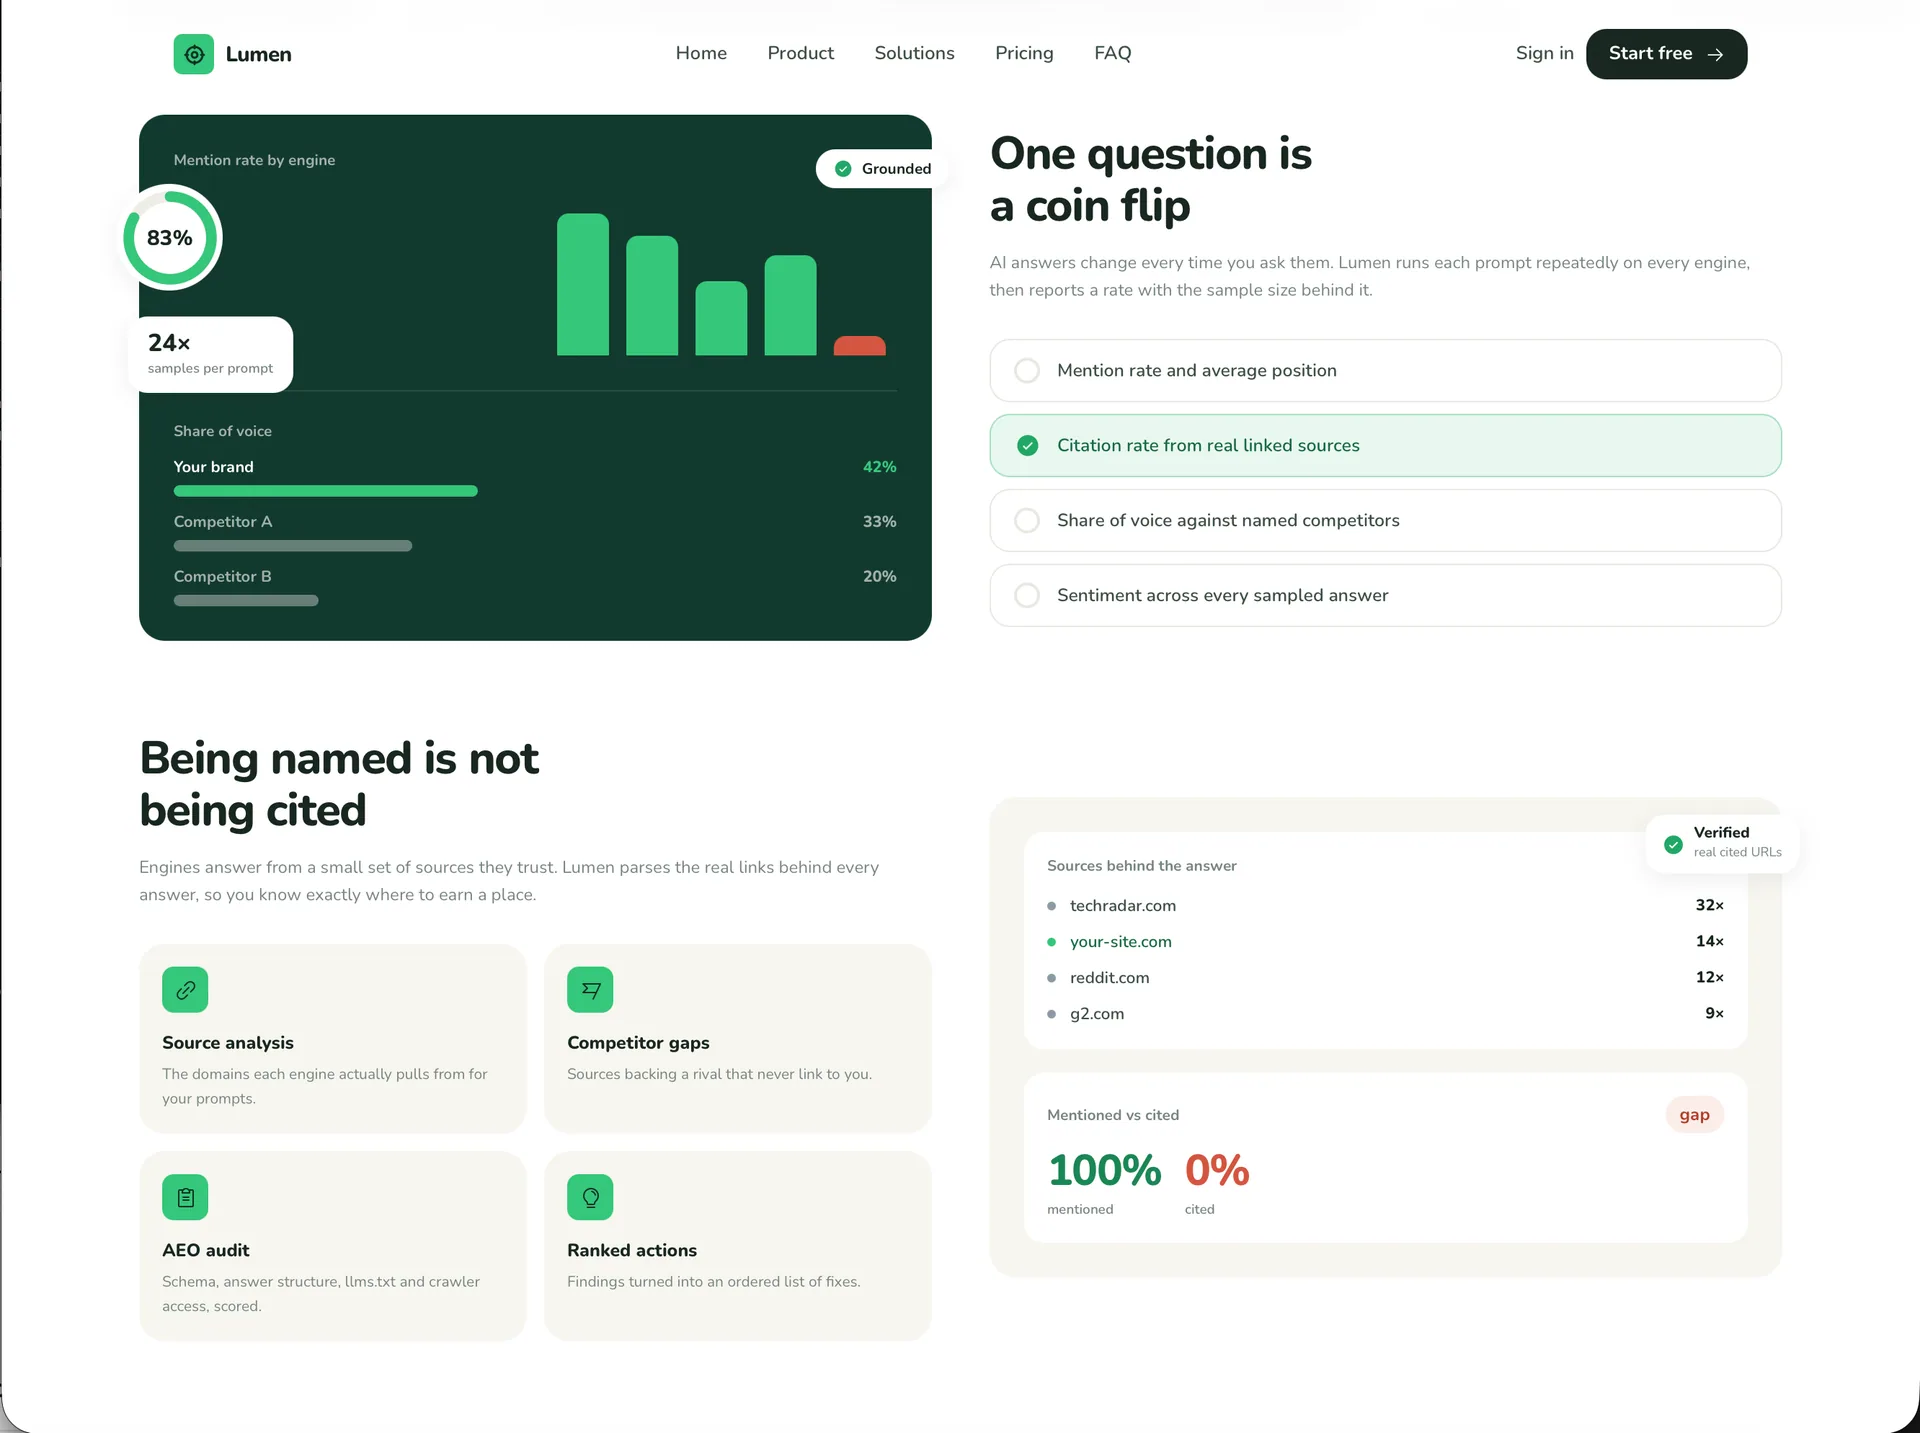Go to Solutions in navigation

[914, 53]
